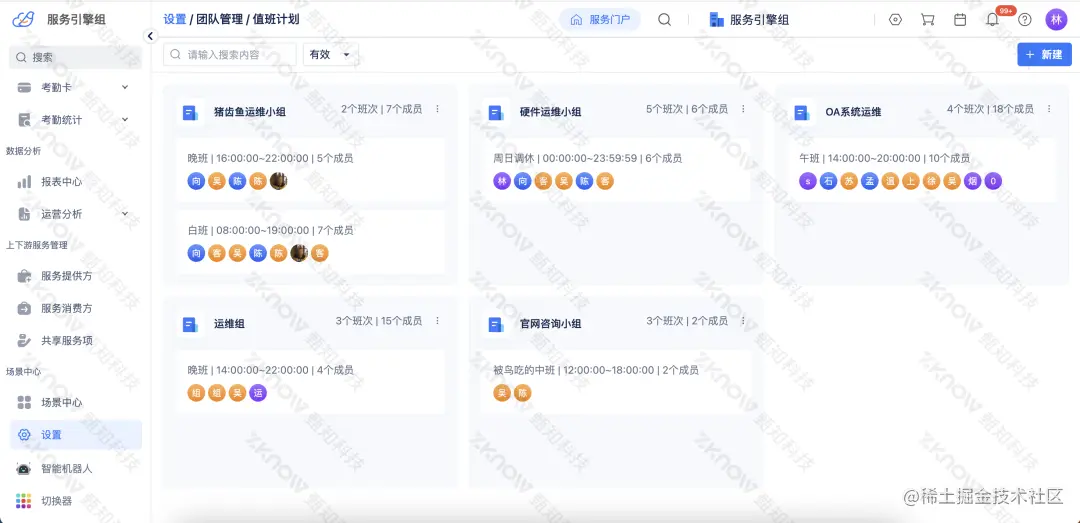Open more options for 运维组 card
Screen dimensions: 1080x523
coord(437,320)
